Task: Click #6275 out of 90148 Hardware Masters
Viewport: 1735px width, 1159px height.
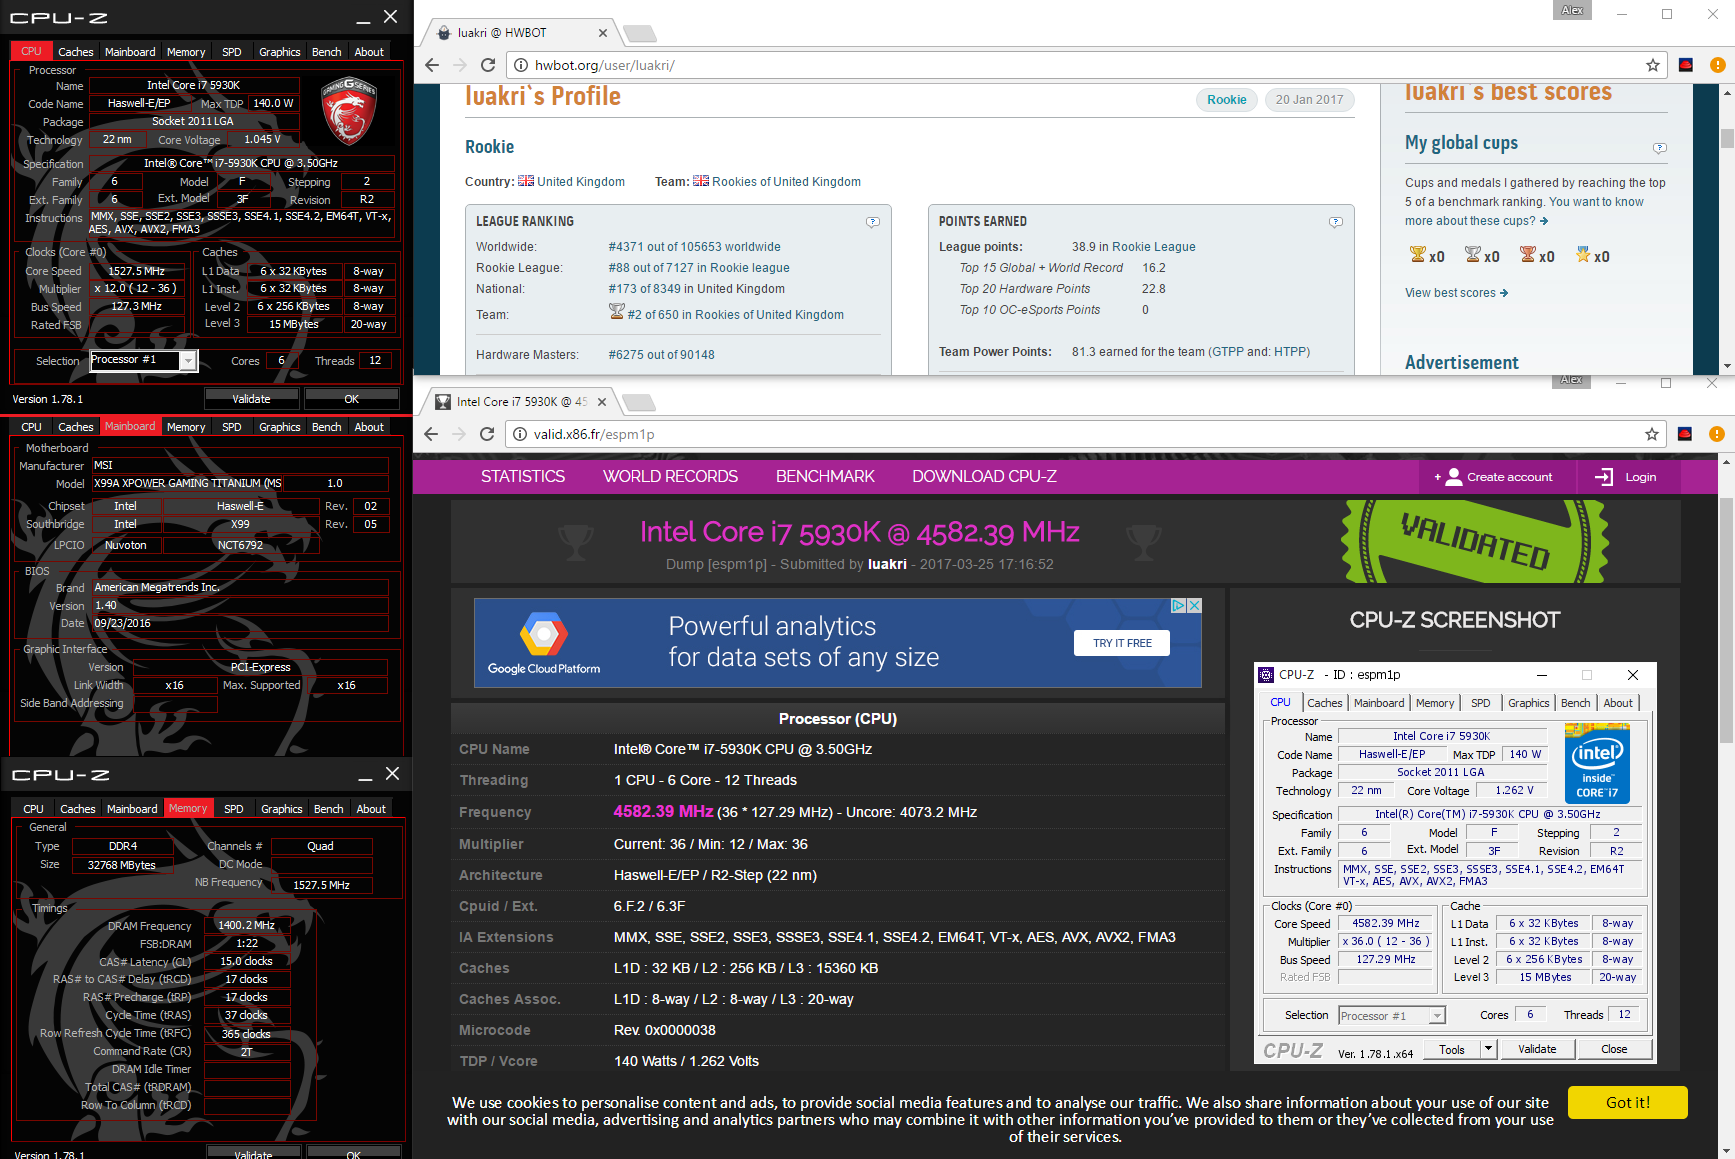Action: click(661, 355)
